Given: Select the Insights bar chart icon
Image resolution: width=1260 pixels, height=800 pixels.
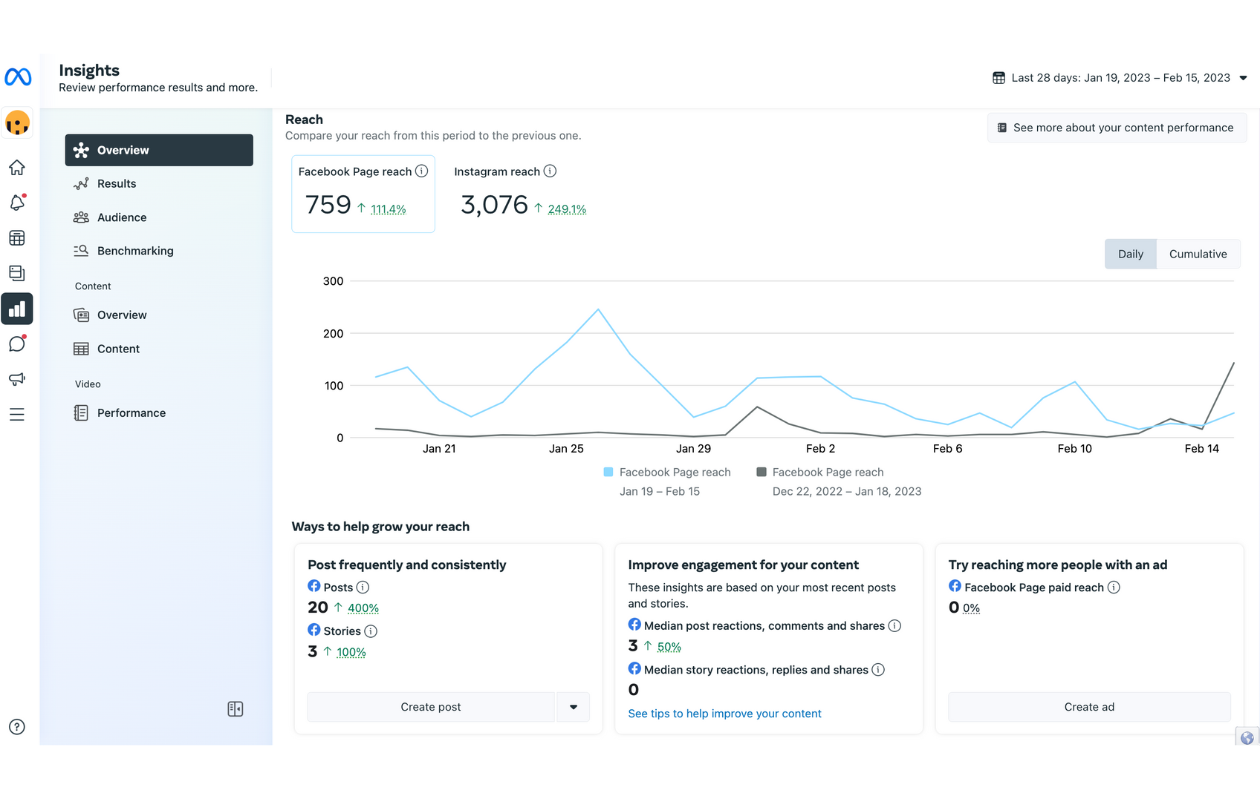Looking at the screenshot, I should coord(17,309).
